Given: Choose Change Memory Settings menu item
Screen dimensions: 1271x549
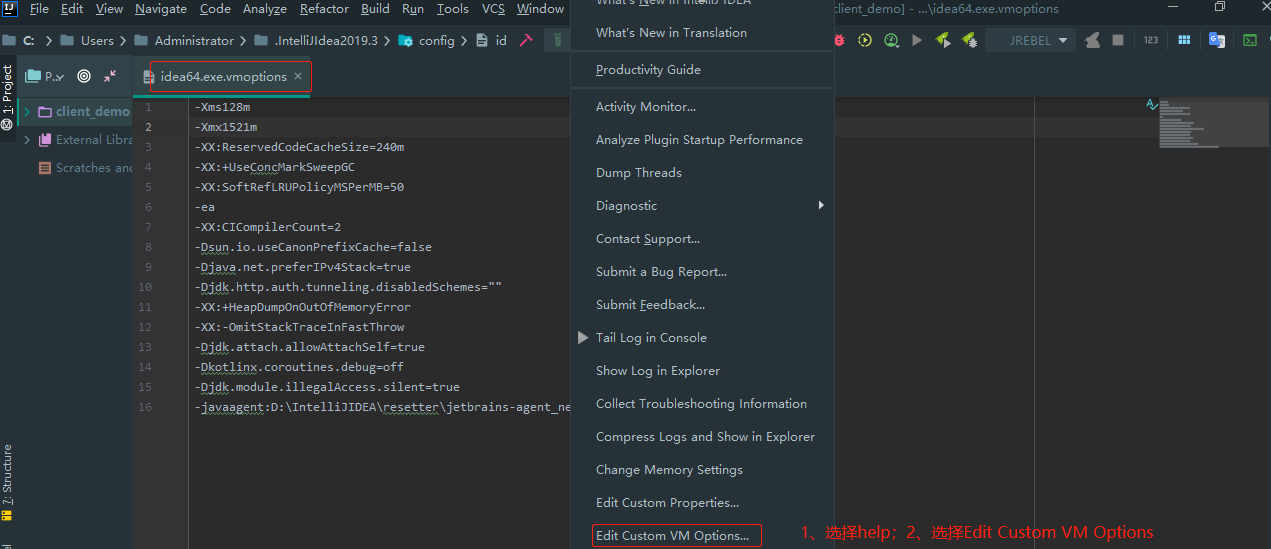Looking at the screenshot, I should (669, 470).
